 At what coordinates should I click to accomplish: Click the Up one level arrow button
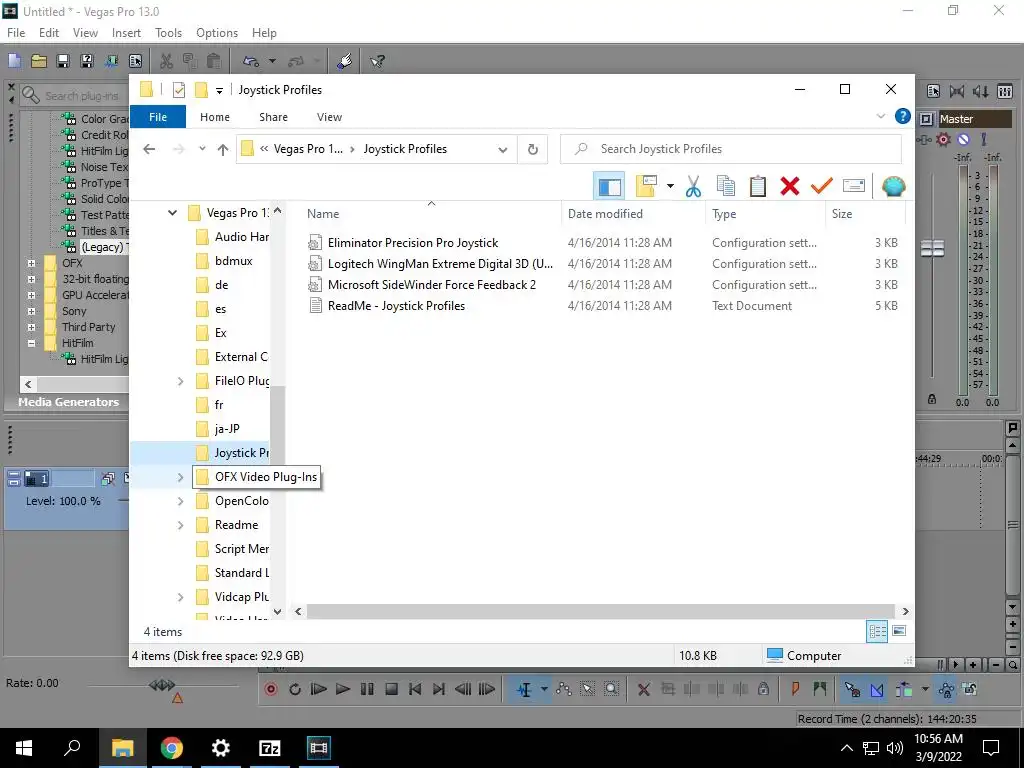[223, 150]
